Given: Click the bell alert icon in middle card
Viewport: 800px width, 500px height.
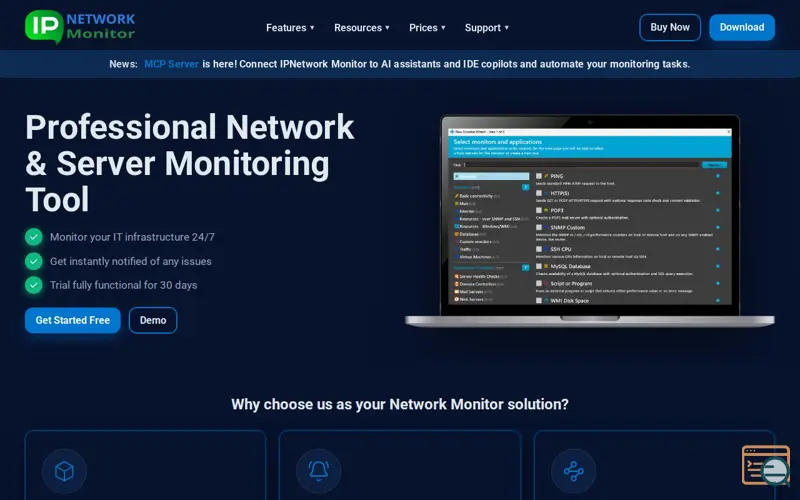Looking at the screenshot, I should (x=319, y=471).
